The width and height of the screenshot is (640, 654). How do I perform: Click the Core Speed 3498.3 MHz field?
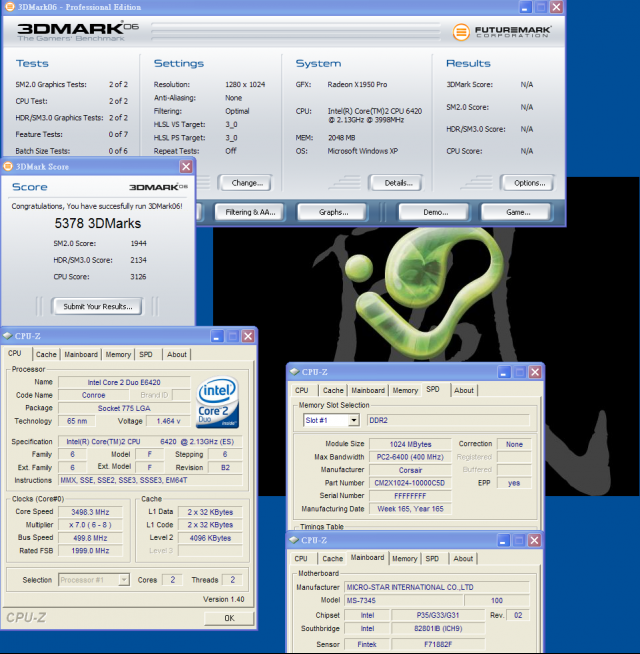(90, 512)
